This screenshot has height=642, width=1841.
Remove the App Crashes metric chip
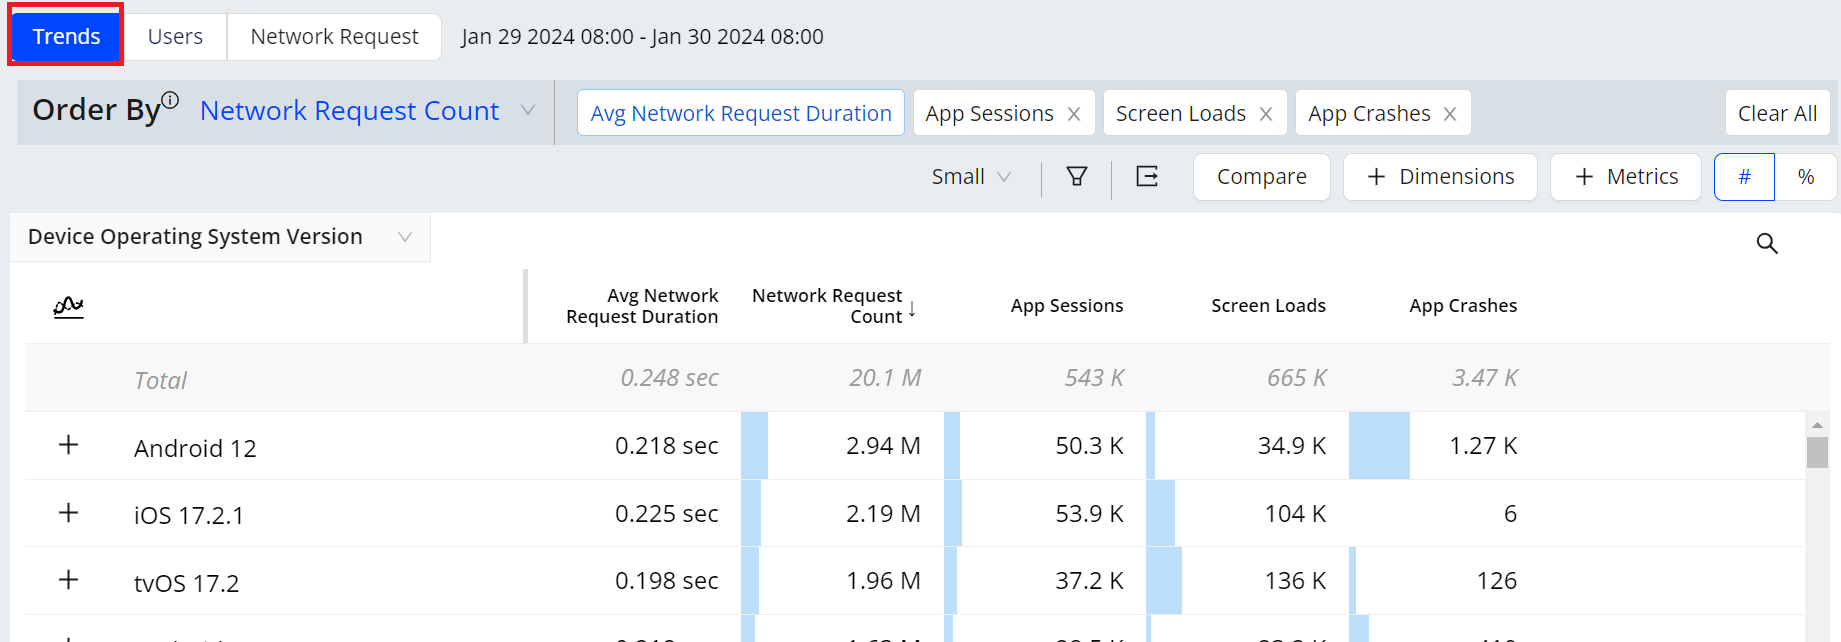coord(1450,114)
